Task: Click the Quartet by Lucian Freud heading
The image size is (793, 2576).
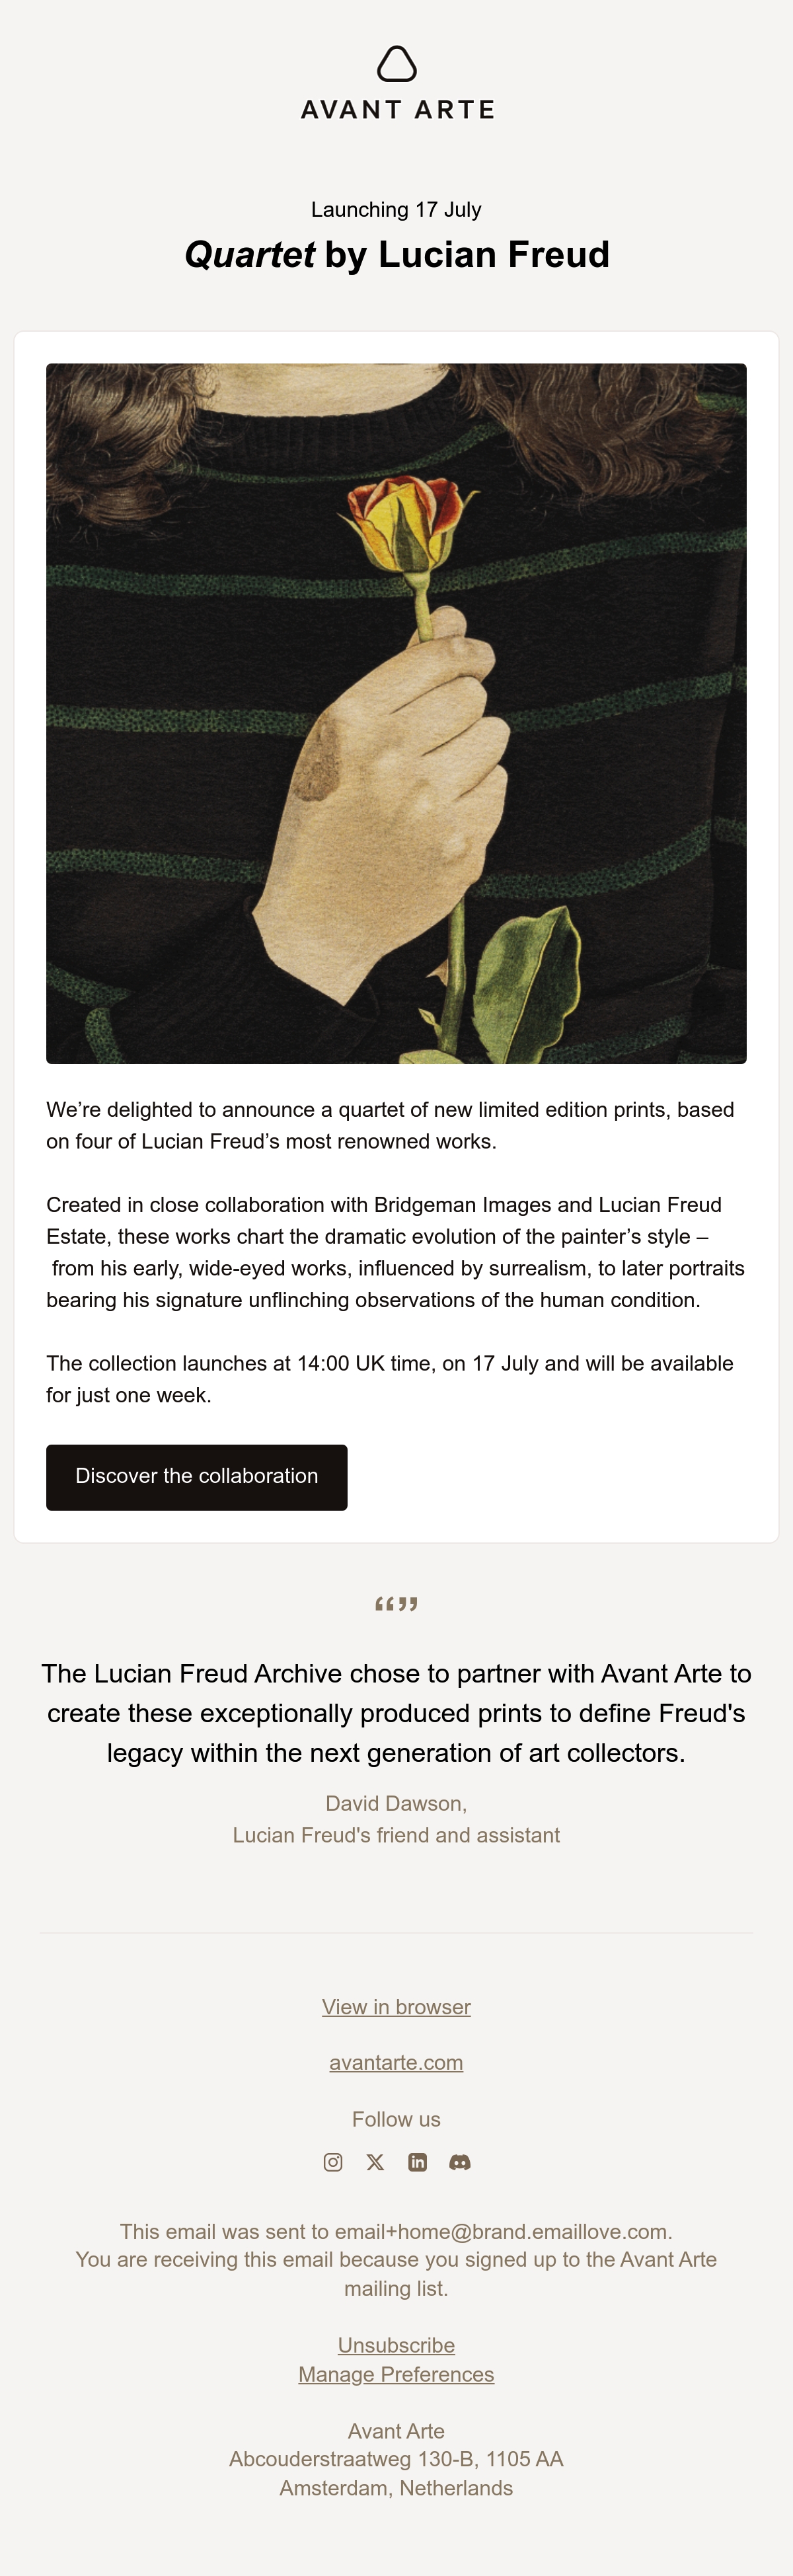Action: (x=397, y=255)
